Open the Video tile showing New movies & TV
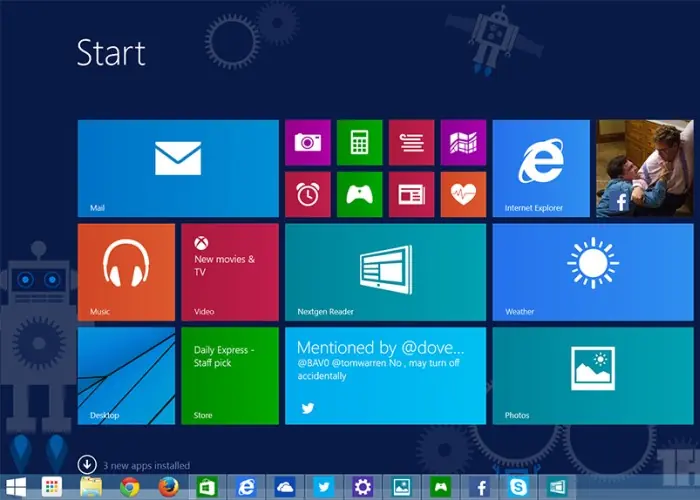This screenshot has height=500, width=700. pos(230,272)
